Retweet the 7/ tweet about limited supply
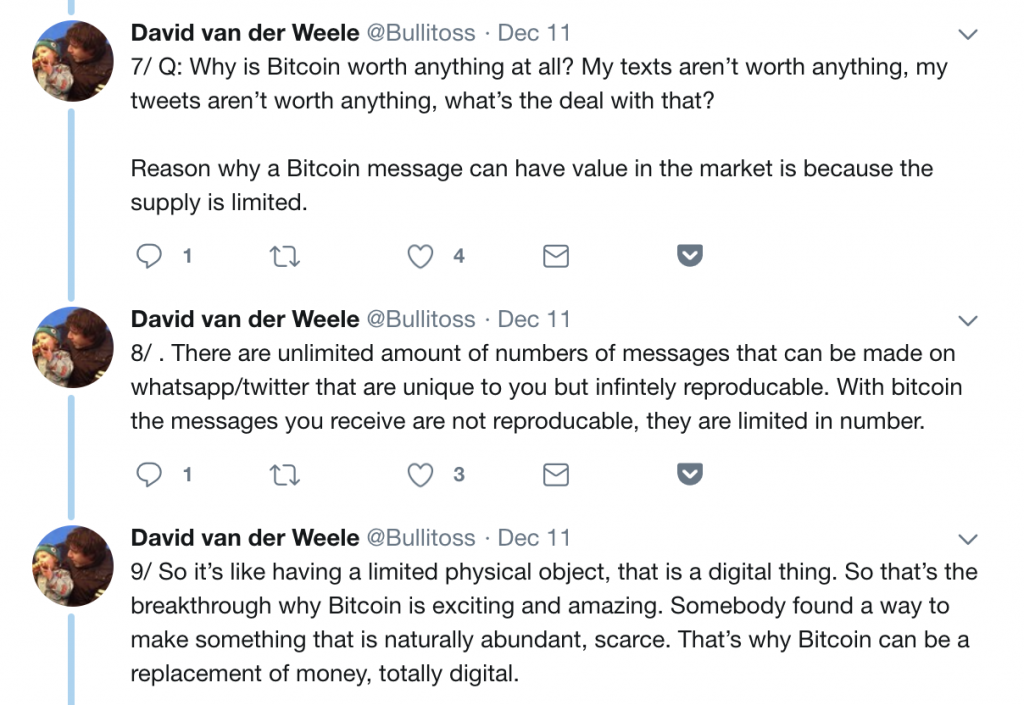 click(285, 257)
